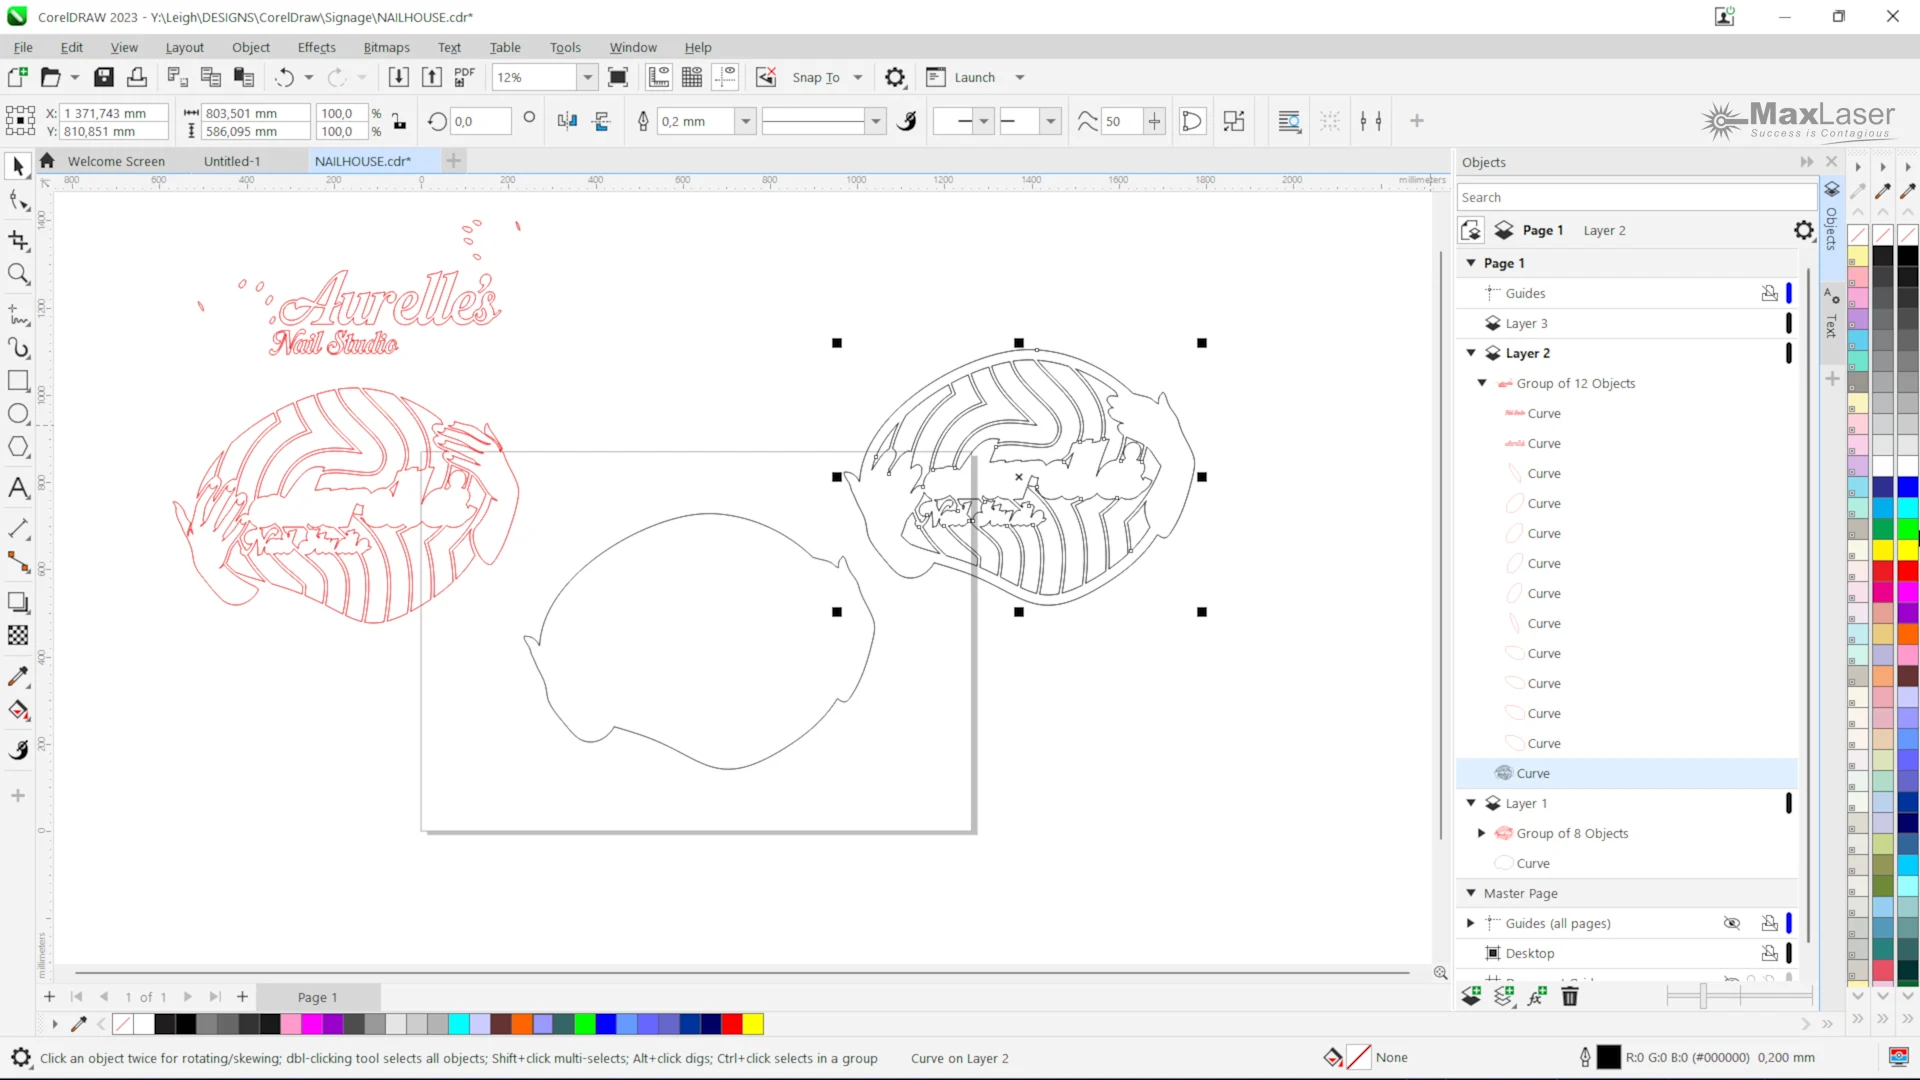Open the Bitmaps menu
The height and width of the screenshot is (1080, 1920).
pos(386,47)
